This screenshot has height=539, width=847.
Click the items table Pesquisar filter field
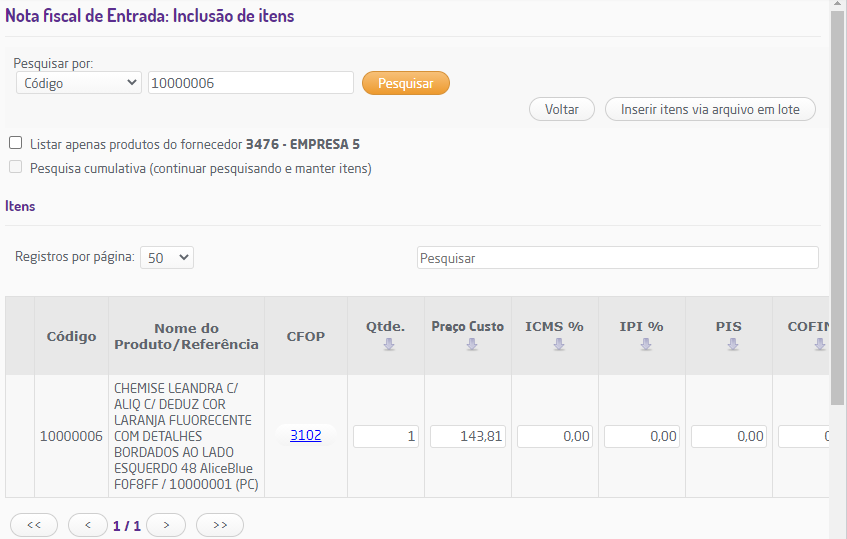coord(617,258)
